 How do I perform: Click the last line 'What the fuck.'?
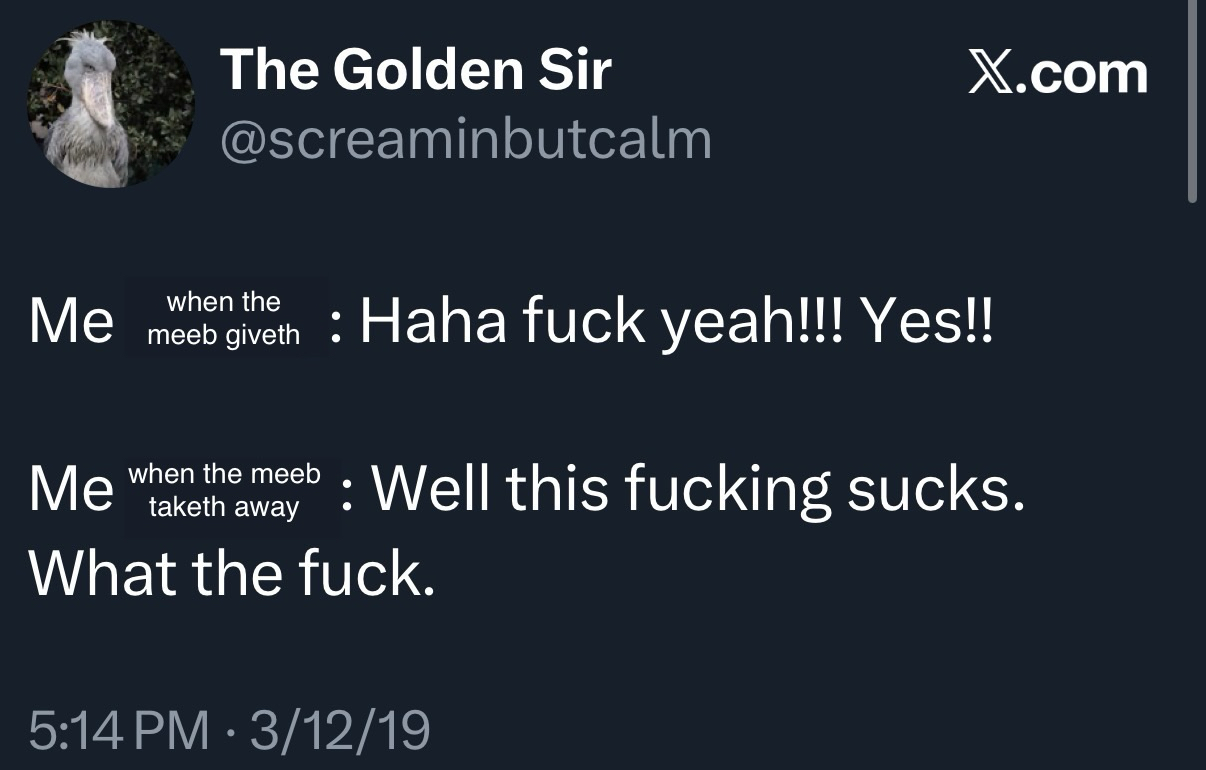click(232, 573)
